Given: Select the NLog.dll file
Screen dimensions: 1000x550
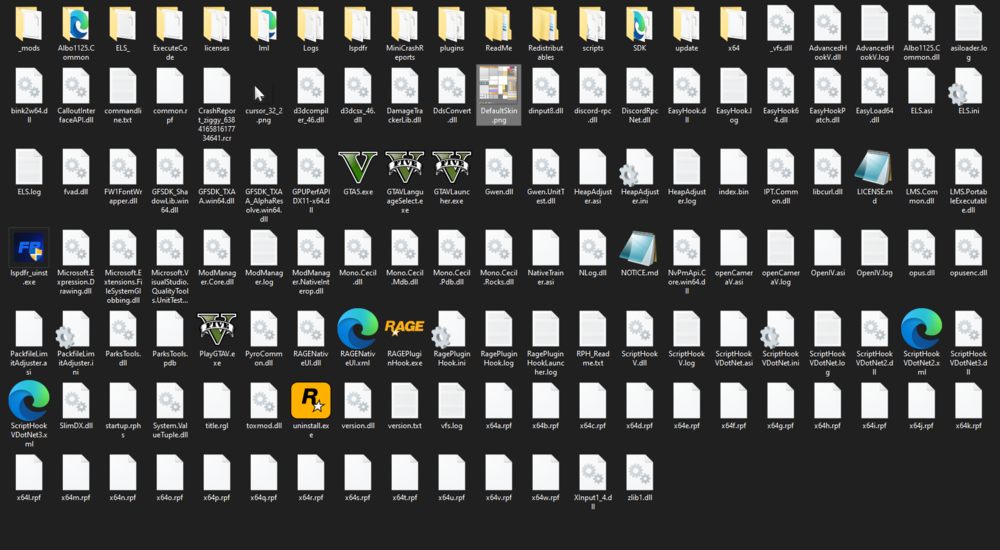Looking at the screenshot, I should pyautogui.click(x=592, y=248).
